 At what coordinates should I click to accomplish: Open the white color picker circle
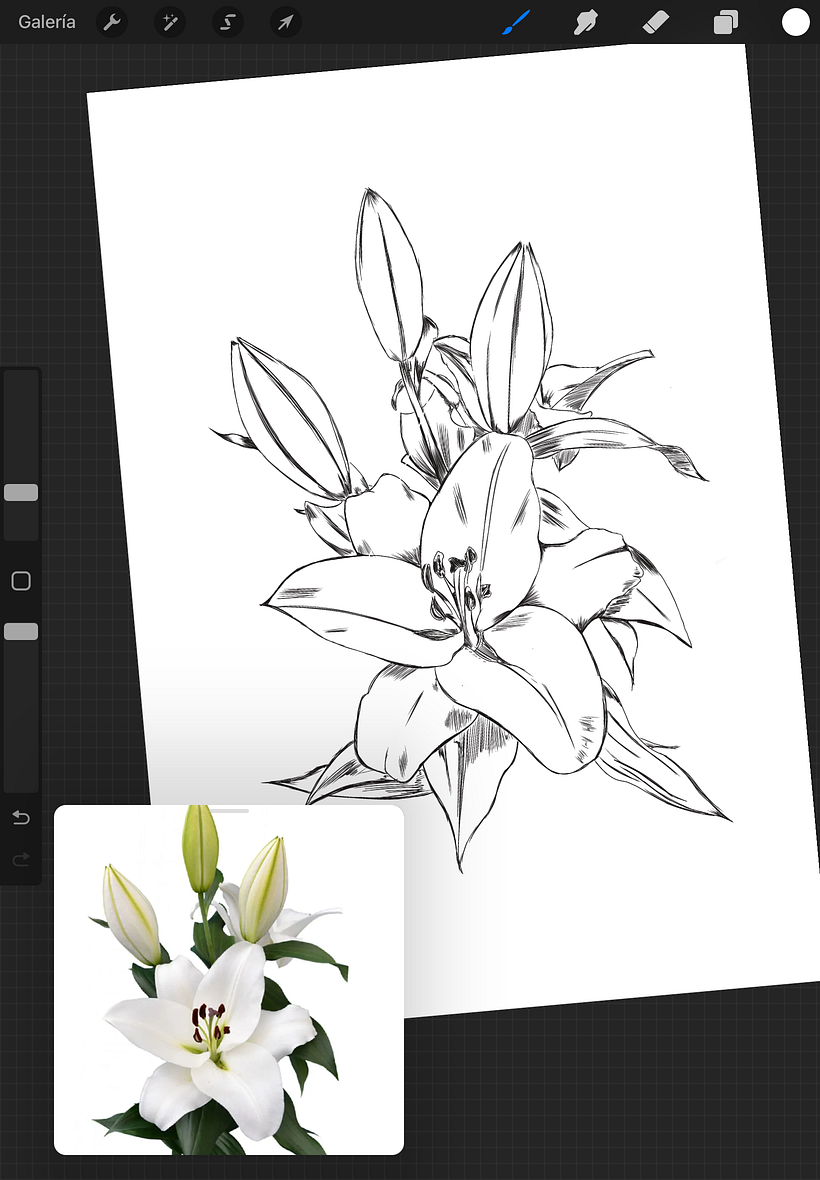click(795, 22)
